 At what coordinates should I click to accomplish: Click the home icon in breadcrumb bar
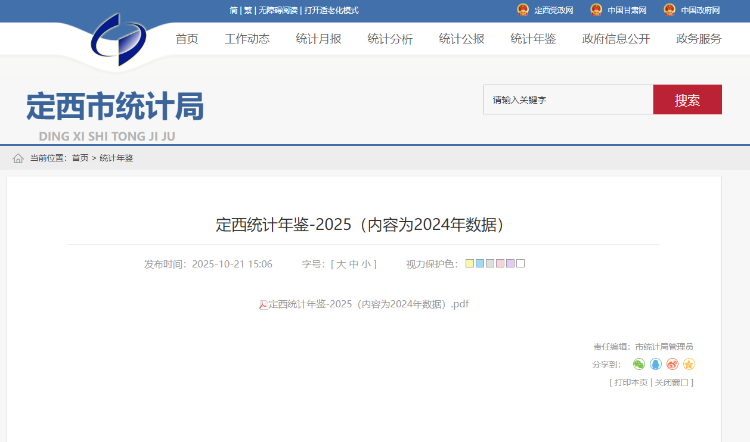pyautogui.click(x=18, y=158)
